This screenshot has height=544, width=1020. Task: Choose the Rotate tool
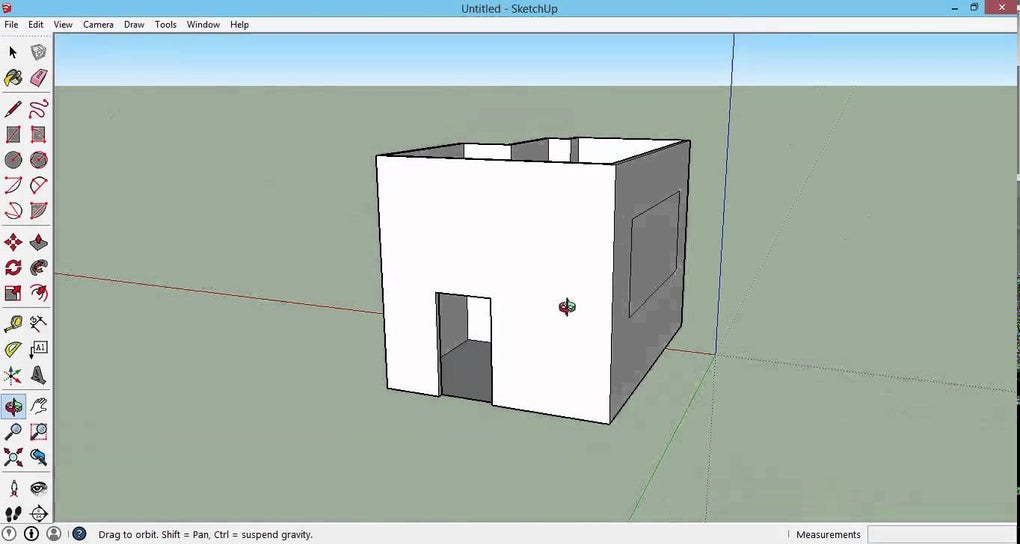(13, 267)
